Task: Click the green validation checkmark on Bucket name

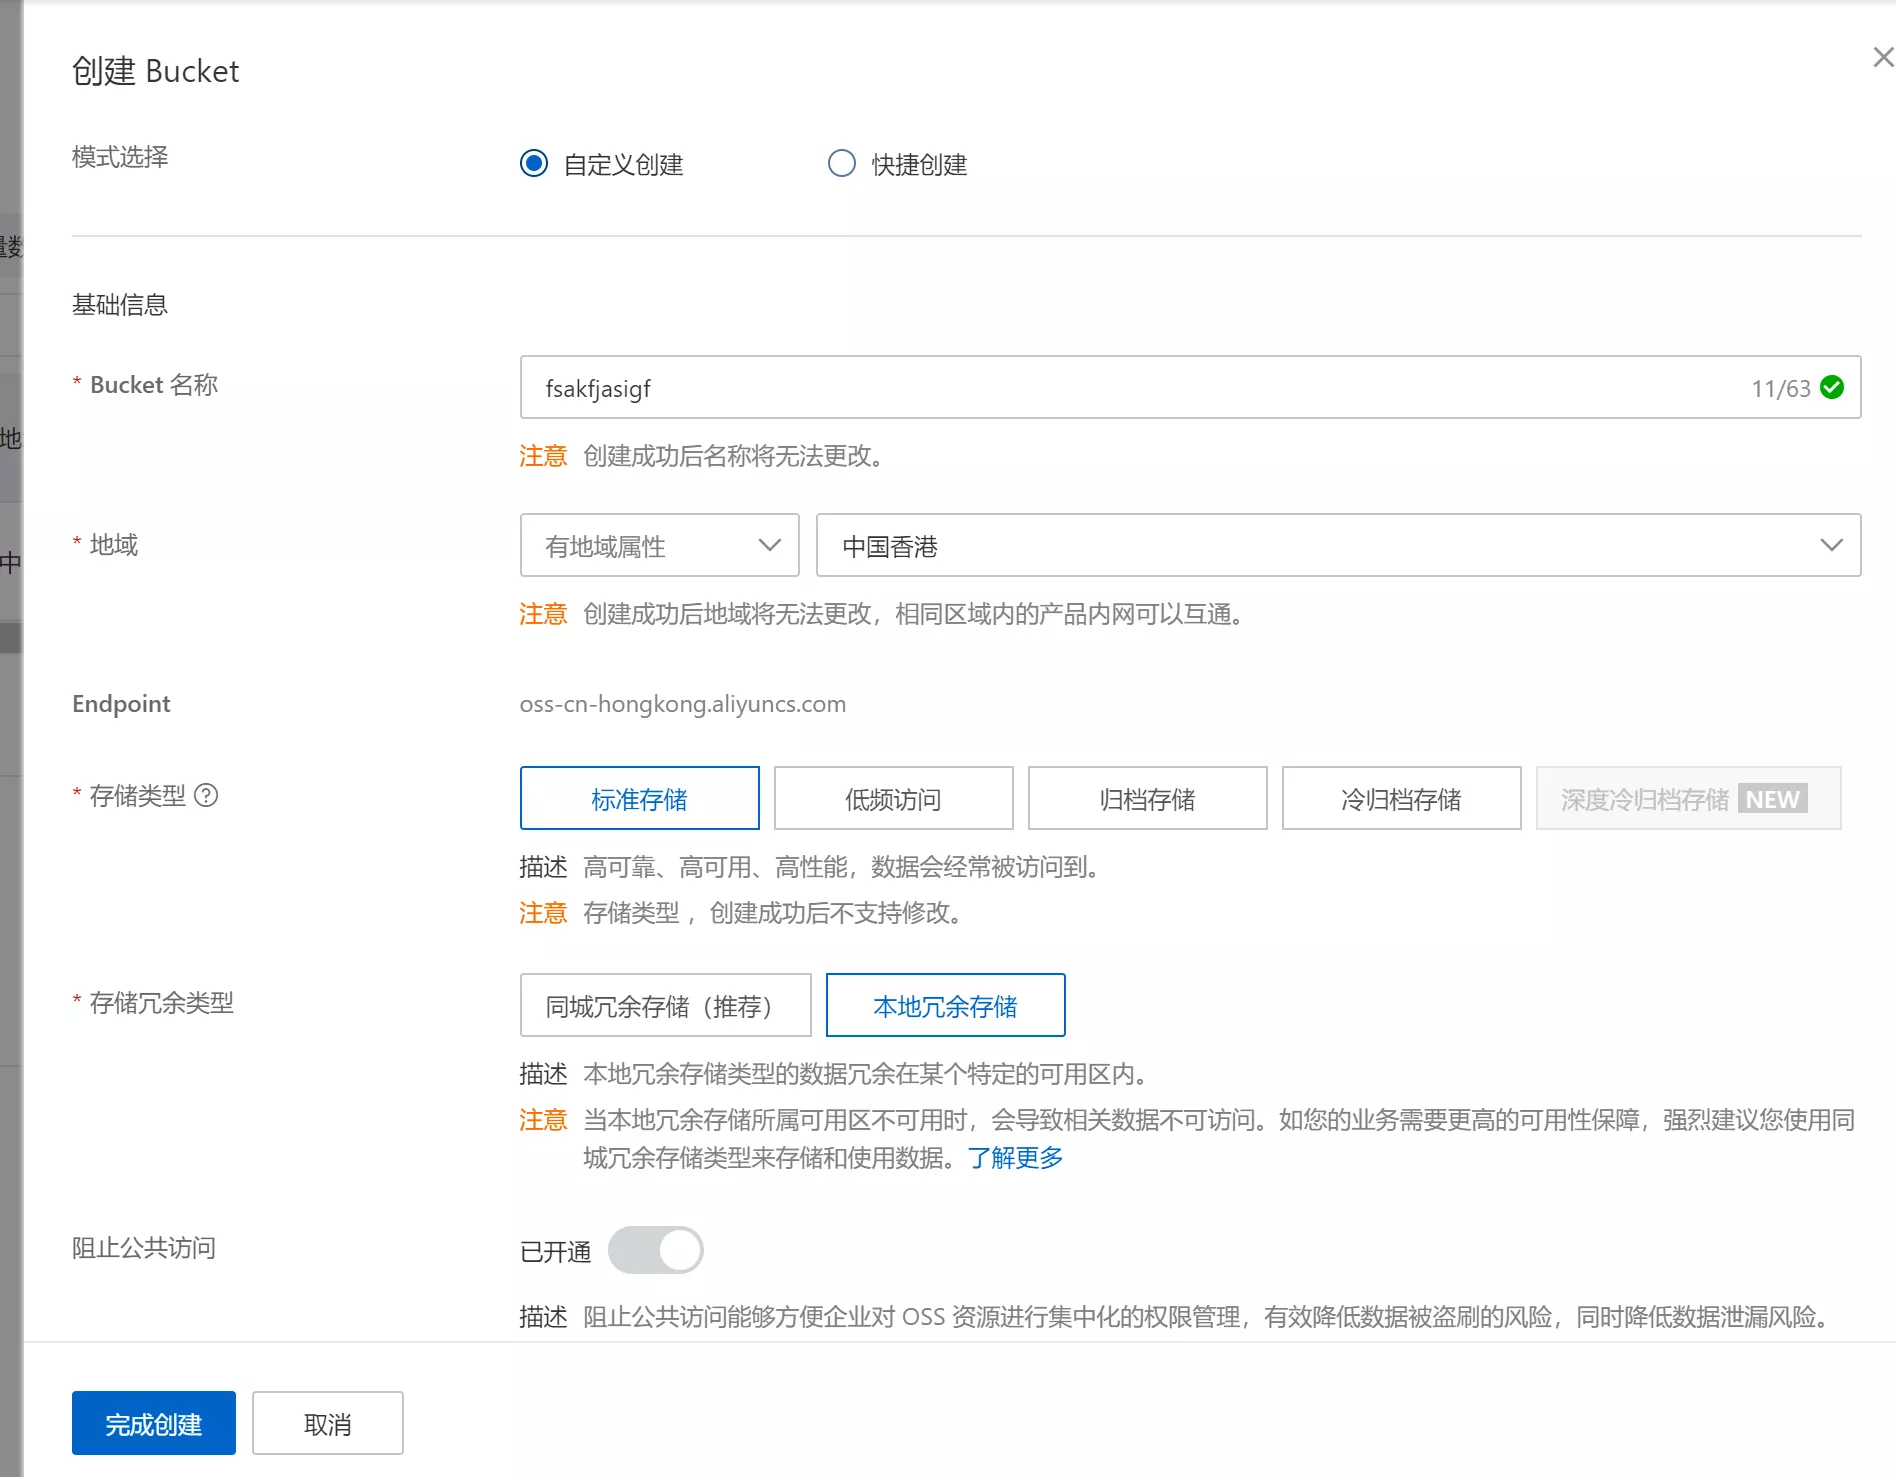Action: click(x=1833, y=388)
